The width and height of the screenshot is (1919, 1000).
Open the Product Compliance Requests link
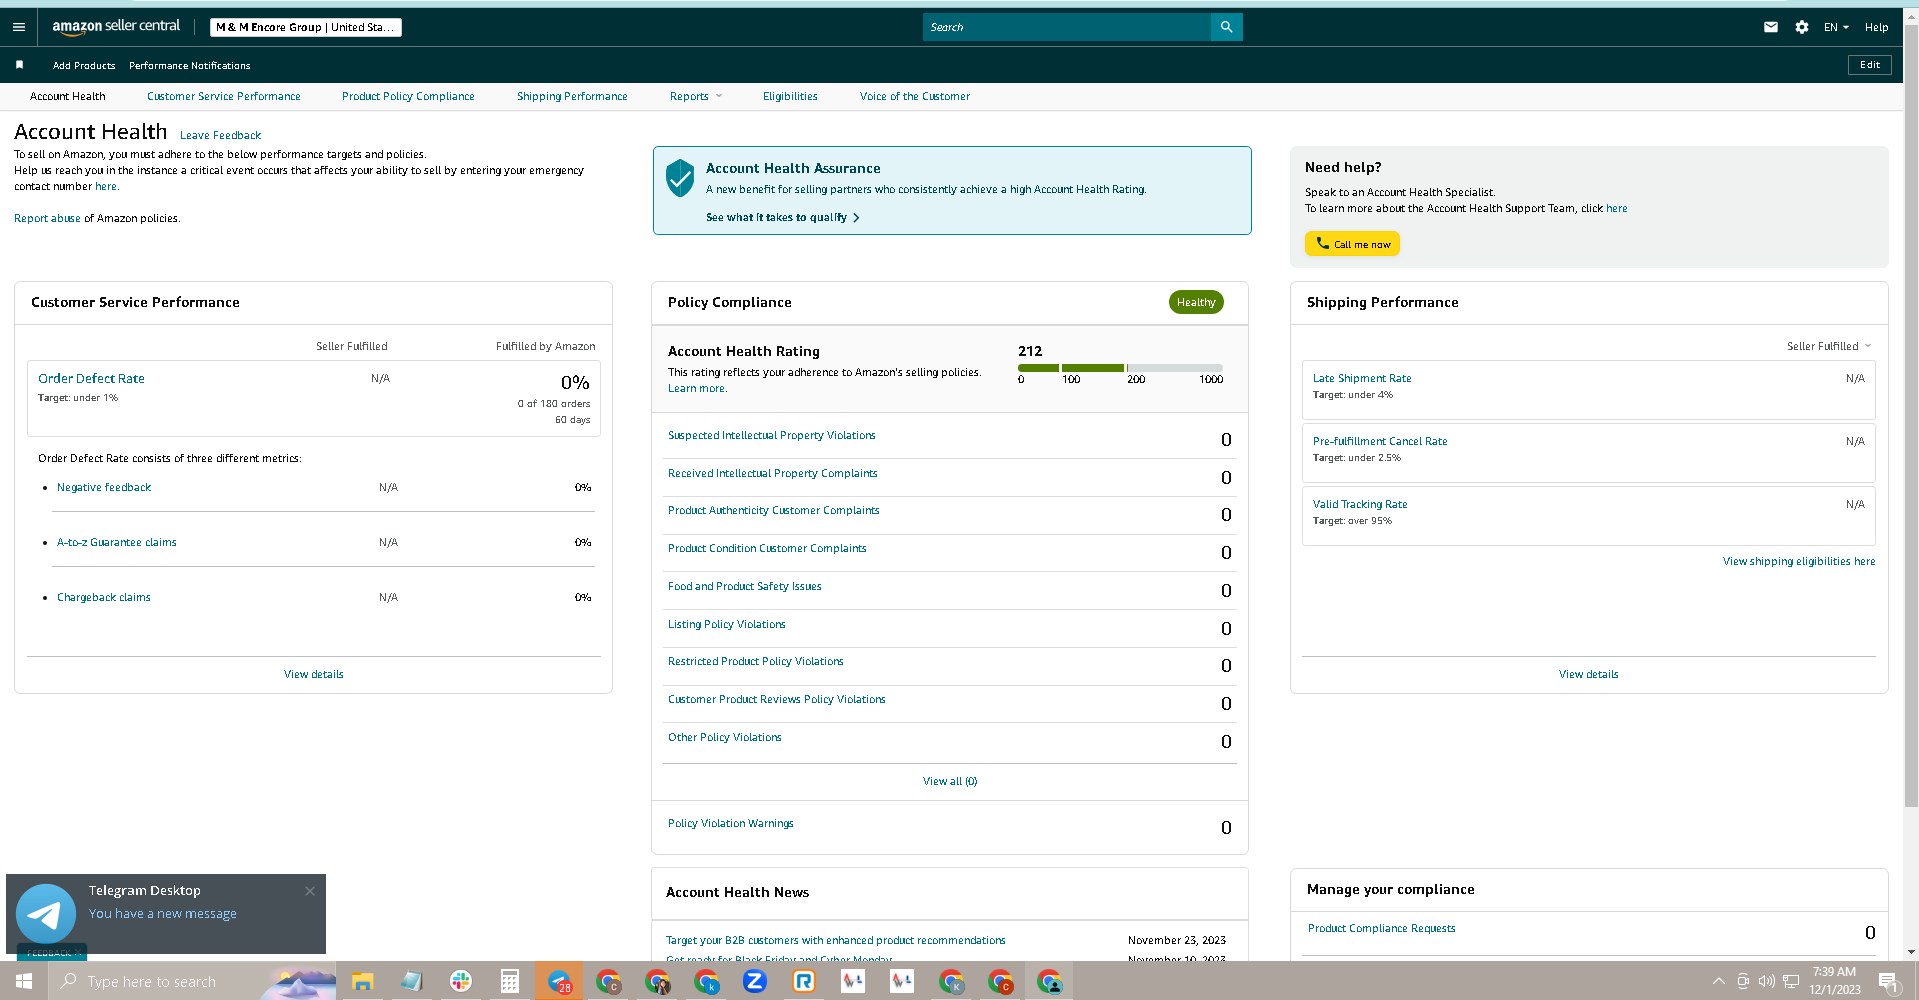[1382, 928]
